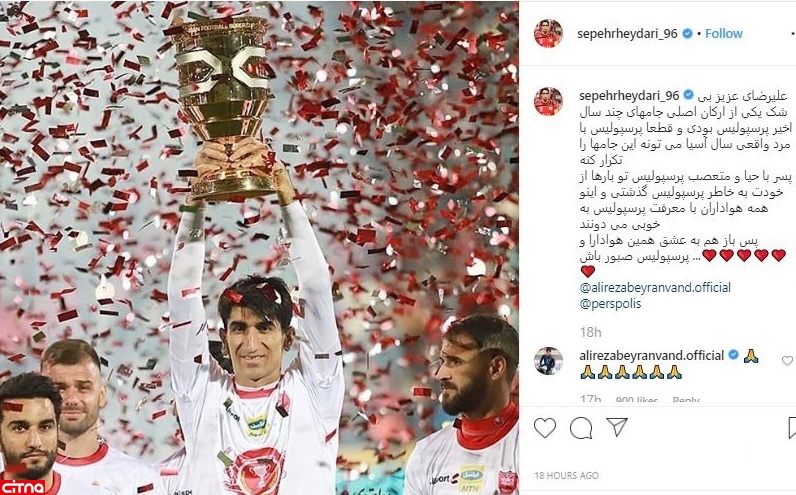Viewport: 796px width, 495px height.
Task: Like alirezabeyranvand.official's comment with small heart
Action: (x=787, y=360)
